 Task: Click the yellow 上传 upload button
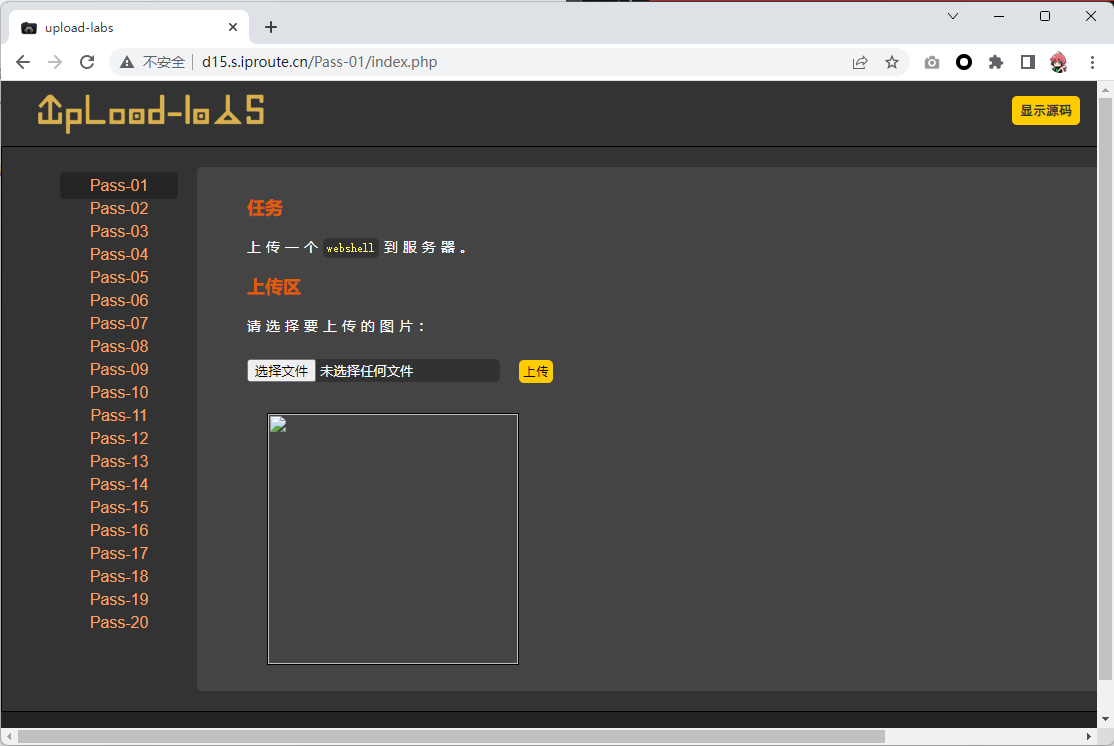tap(536, 372)
